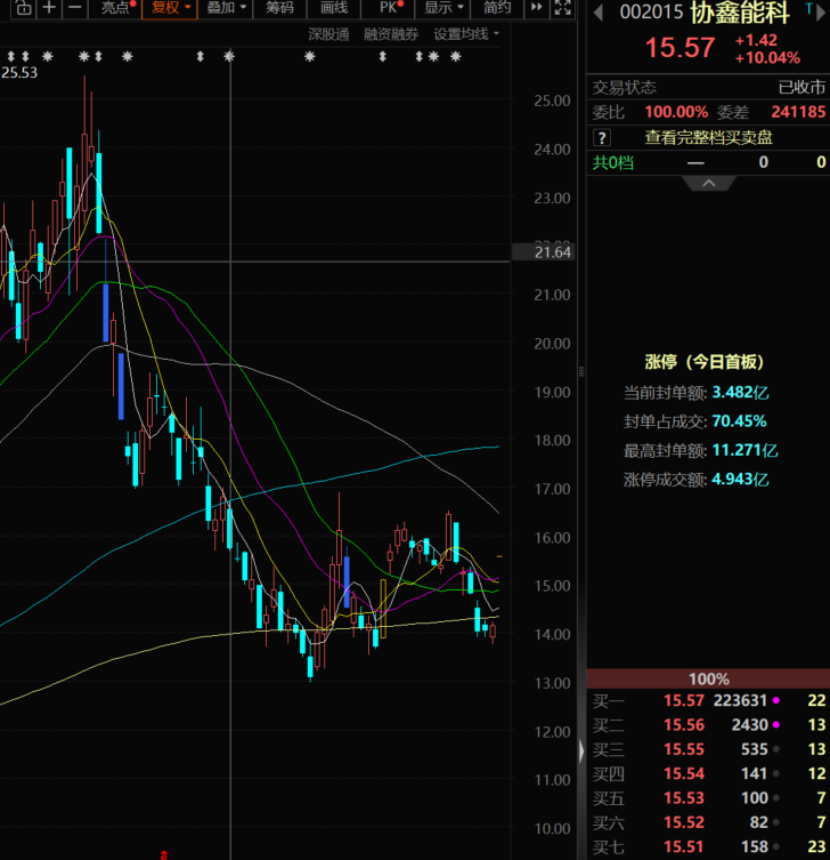Click the event marker on the crosshair line
The width and height of the screenshot is (830, 860).
[x=229, y=56]
